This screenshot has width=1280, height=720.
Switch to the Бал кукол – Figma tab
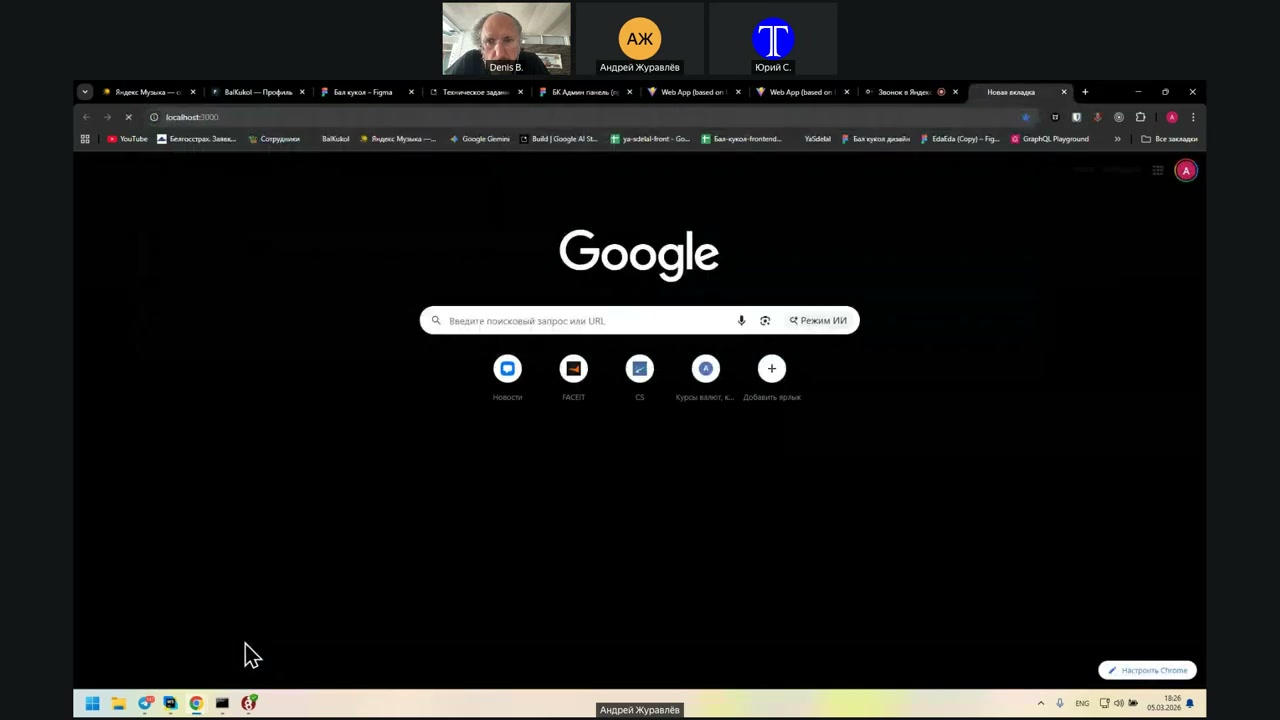(x=362, y=92)
